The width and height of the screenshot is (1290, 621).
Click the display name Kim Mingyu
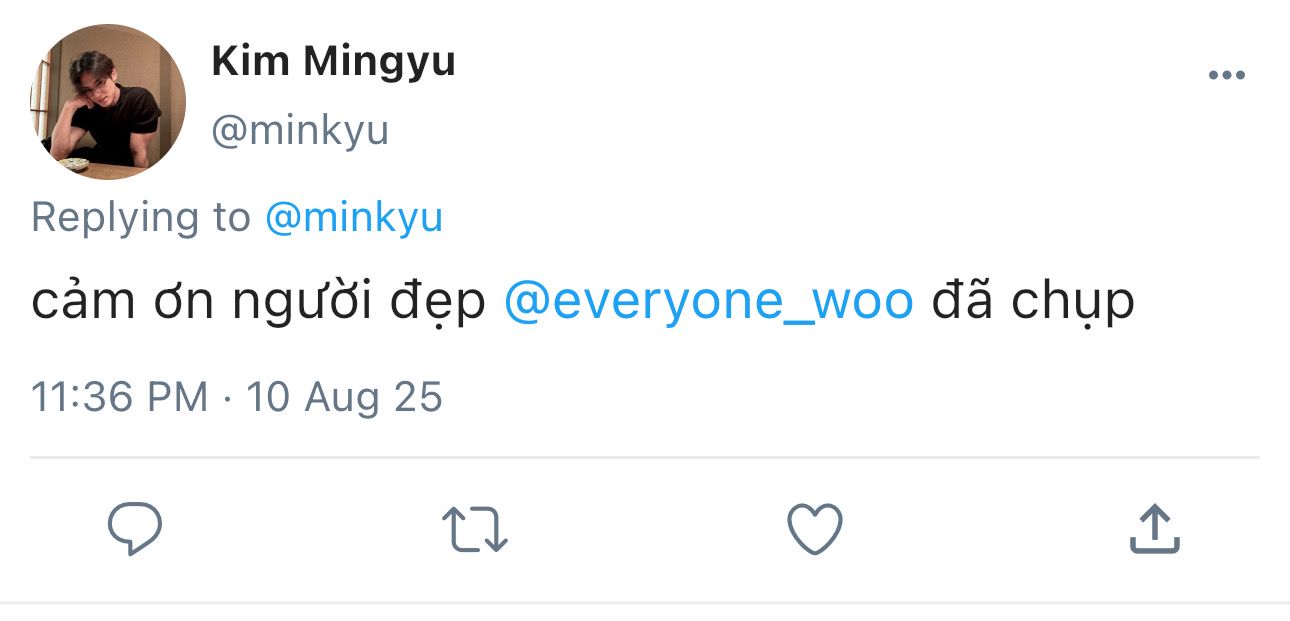(333, 62)
